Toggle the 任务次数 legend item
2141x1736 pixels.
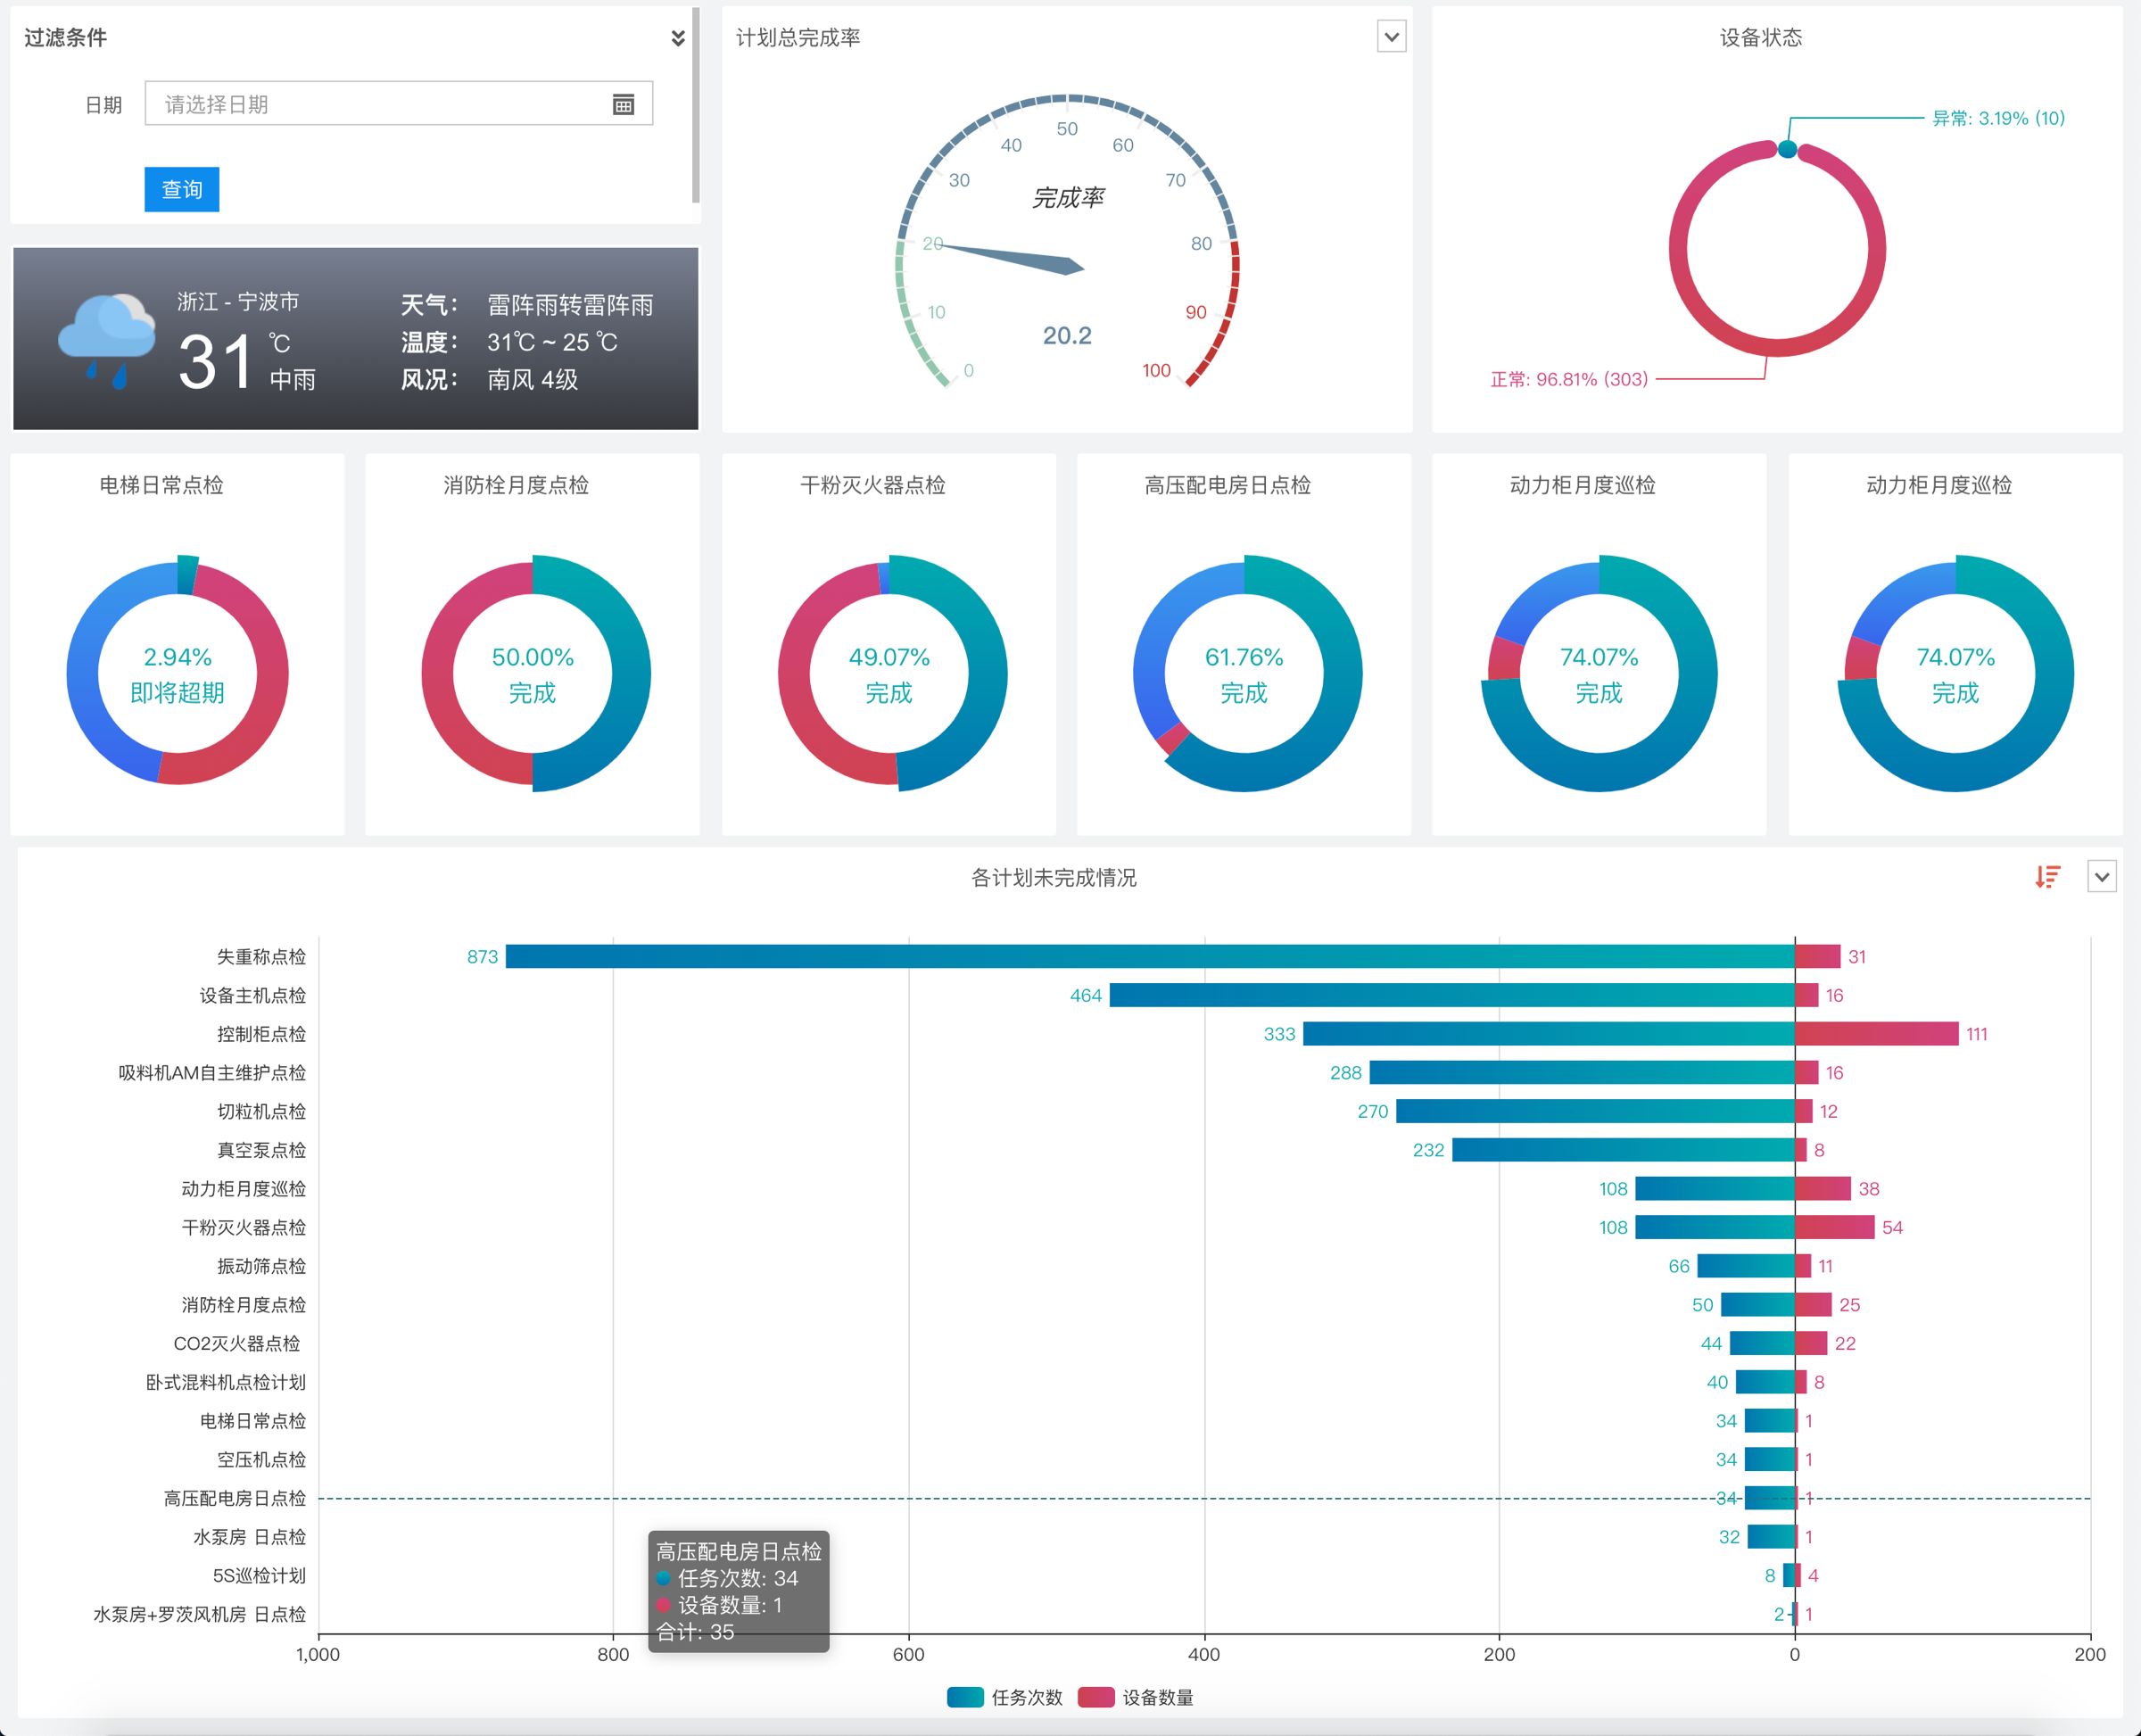point(1005,1697)
